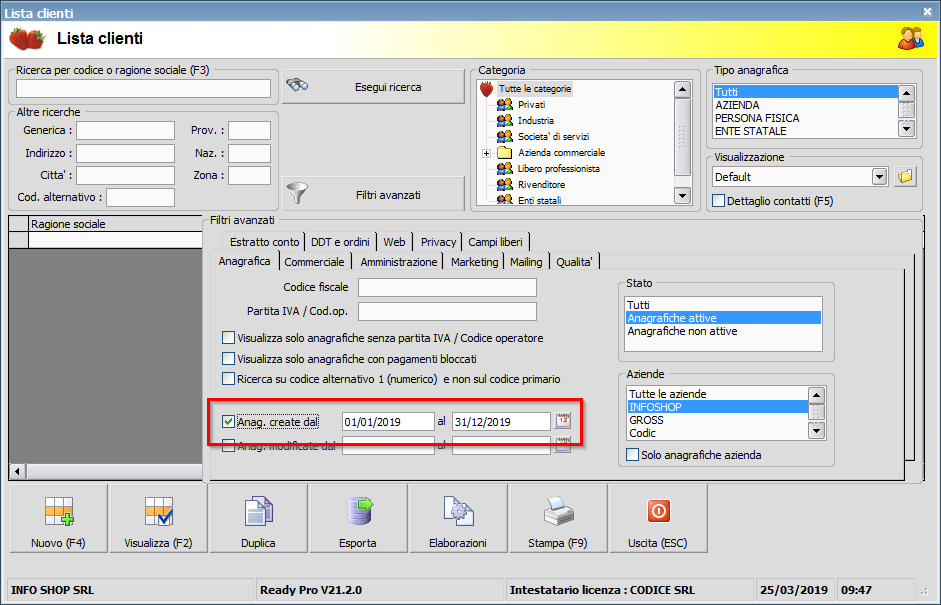
Task: Switch to the Commerciale tab
Action: [x=314, y=262]
